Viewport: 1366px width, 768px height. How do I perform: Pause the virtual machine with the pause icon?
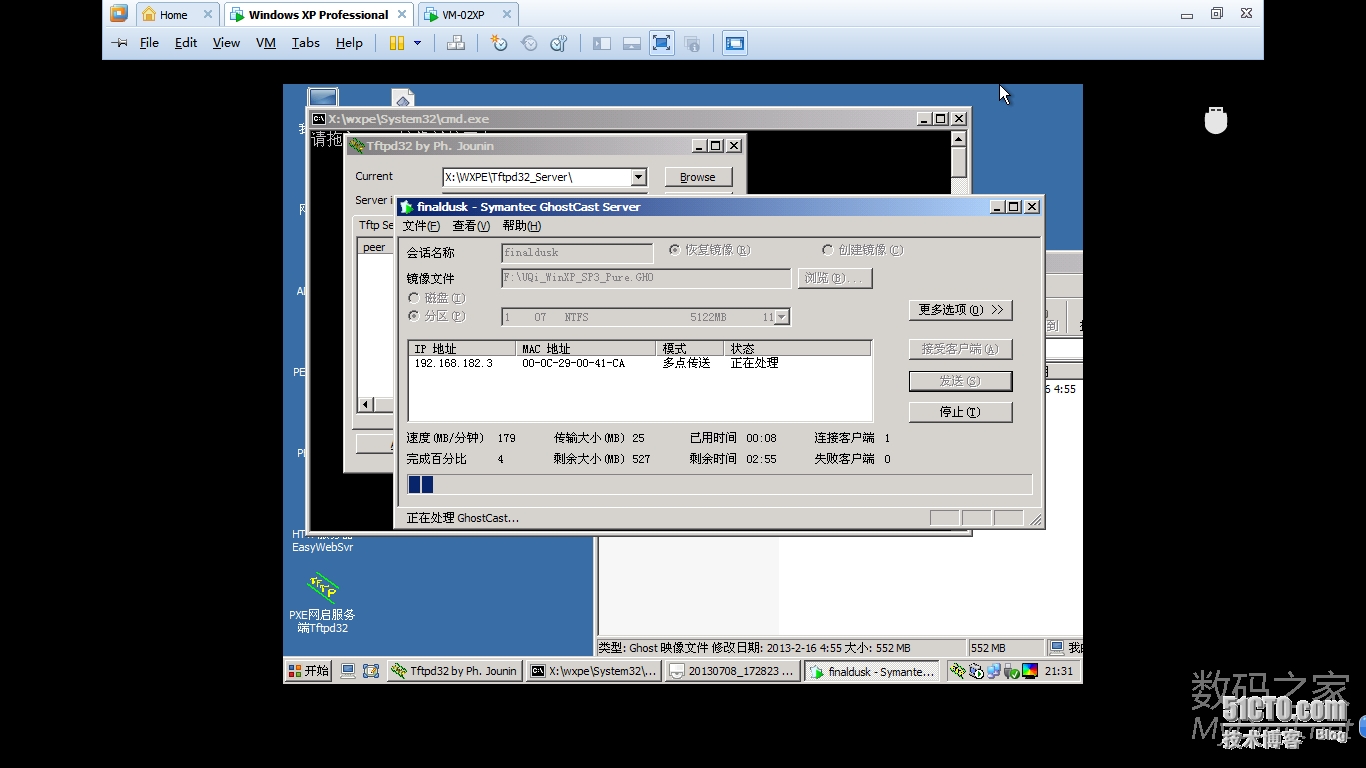tap(397, 43)
